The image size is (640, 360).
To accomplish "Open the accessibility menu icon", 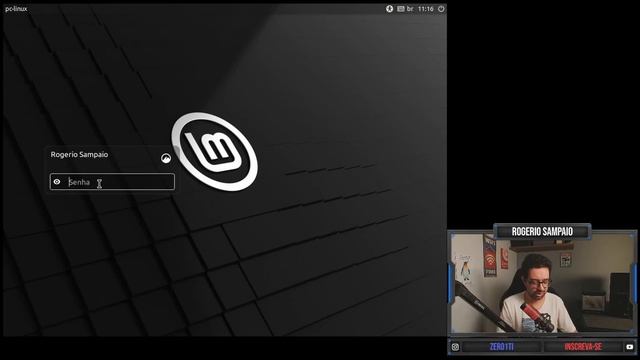I will [389, 9].
